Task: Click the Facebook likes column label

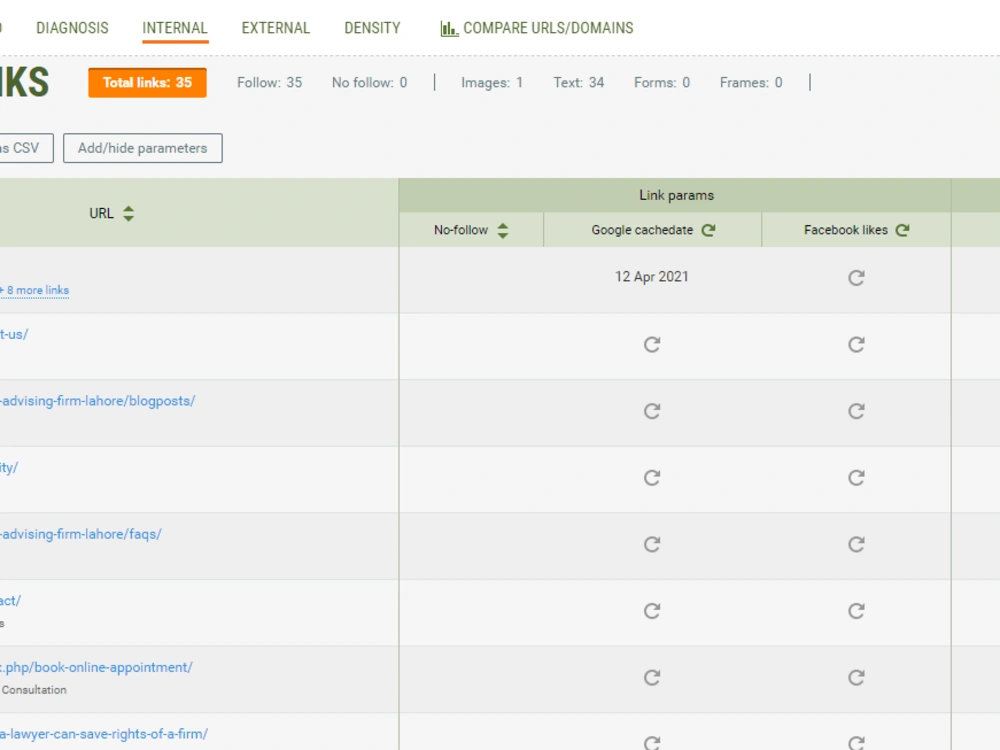Action: [x=846, y=230]
